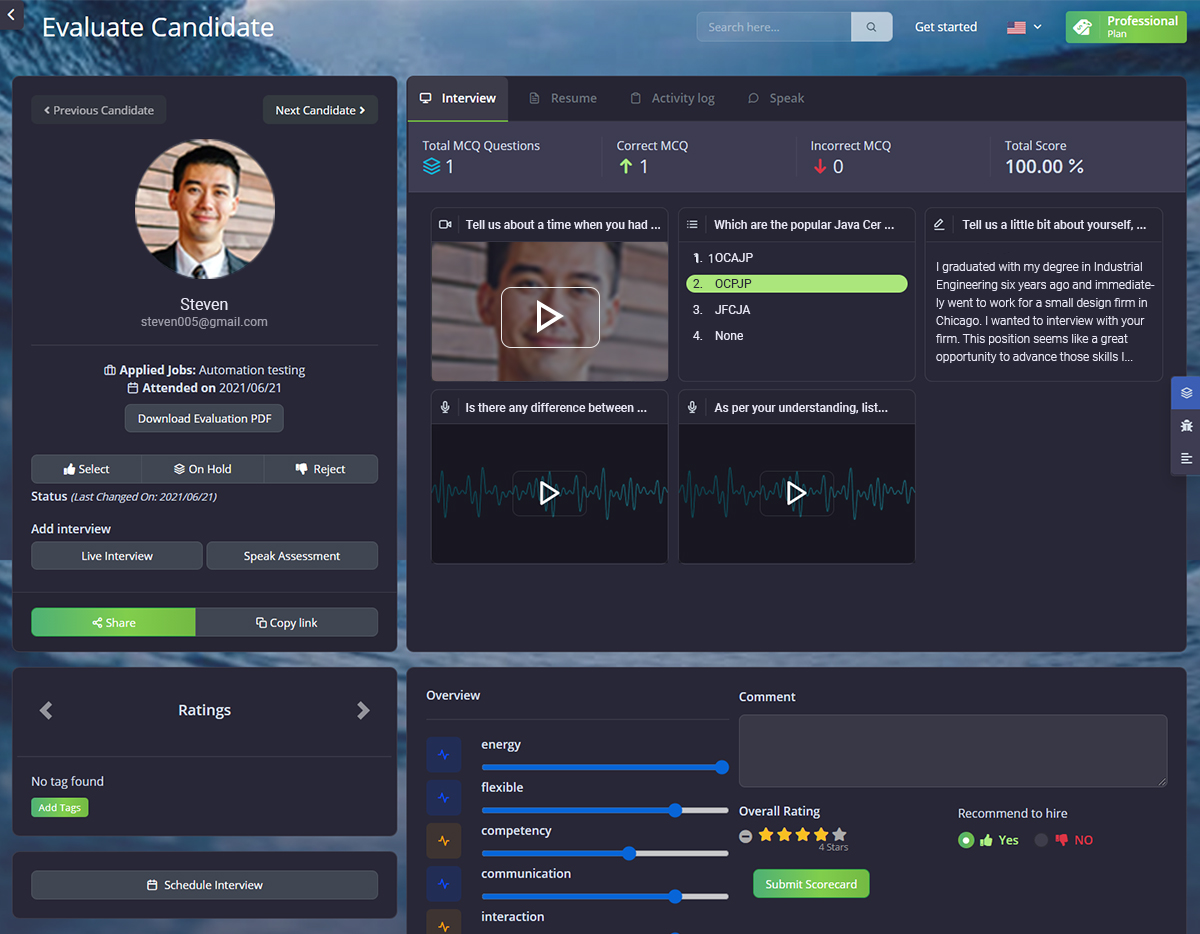The width and height of the screenshot is (1200, 934).
Task: Mark candidate as Select
Action: 87,469
